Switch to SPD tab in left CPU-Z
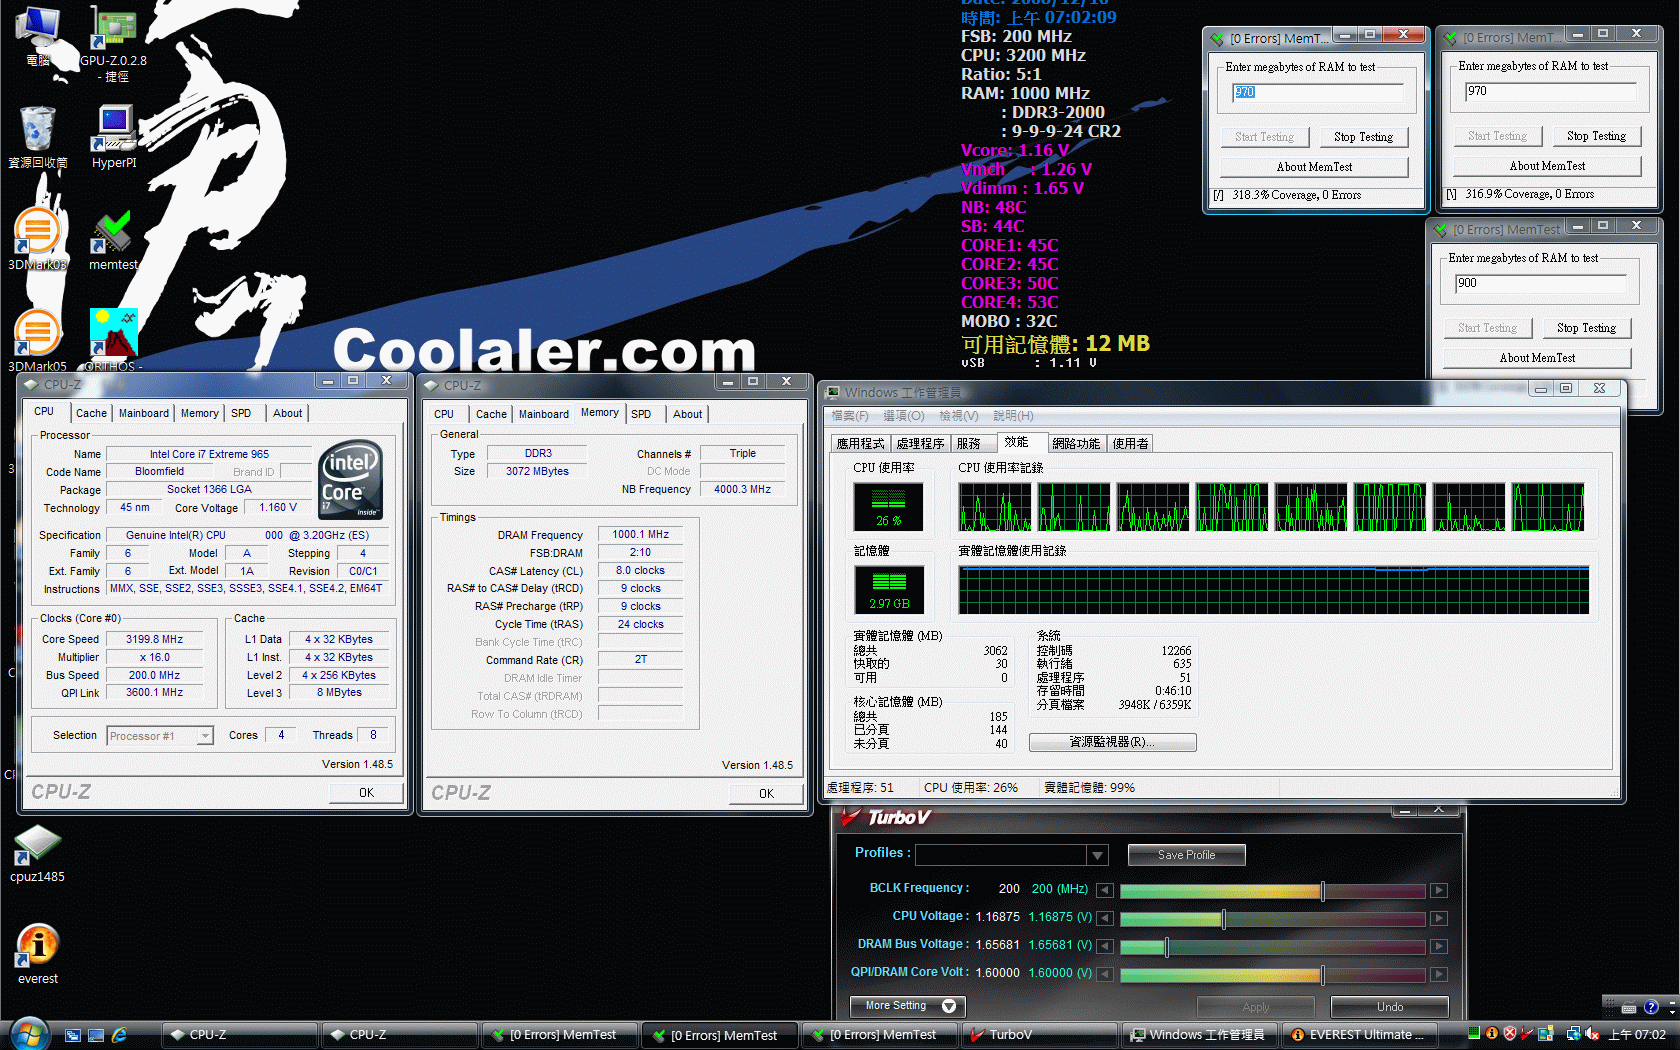The height and width of the screenshot is (1050, 1680). coord(241,413)
